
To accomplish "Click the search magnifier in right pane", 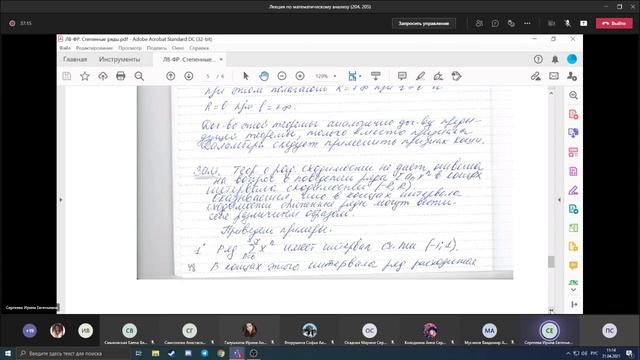I will (x=573, y=95).
